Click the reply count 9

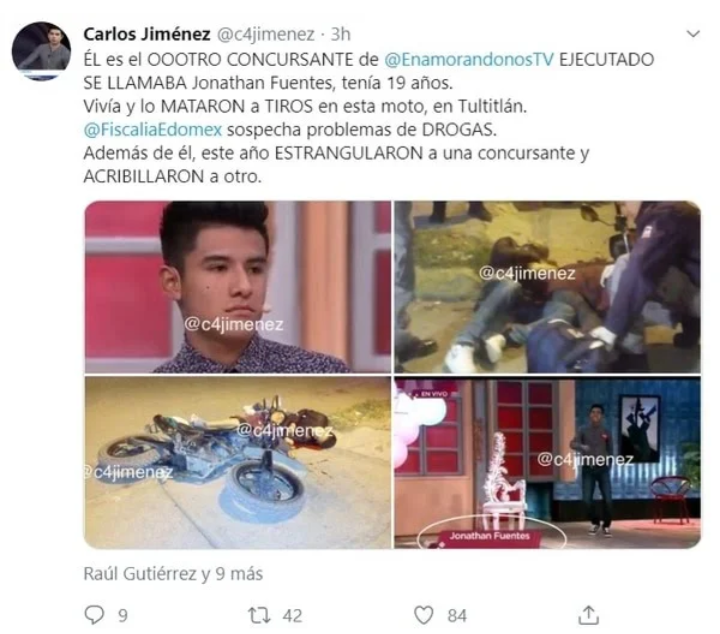[x=123, y=616]
